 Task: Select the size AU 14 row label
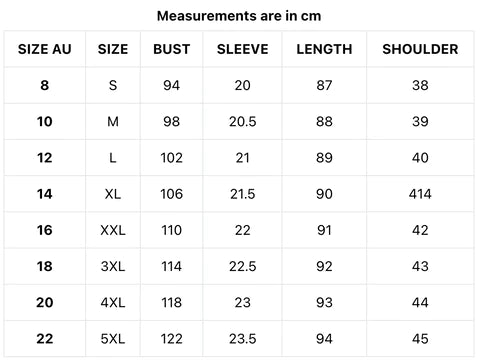click(45, 194)
